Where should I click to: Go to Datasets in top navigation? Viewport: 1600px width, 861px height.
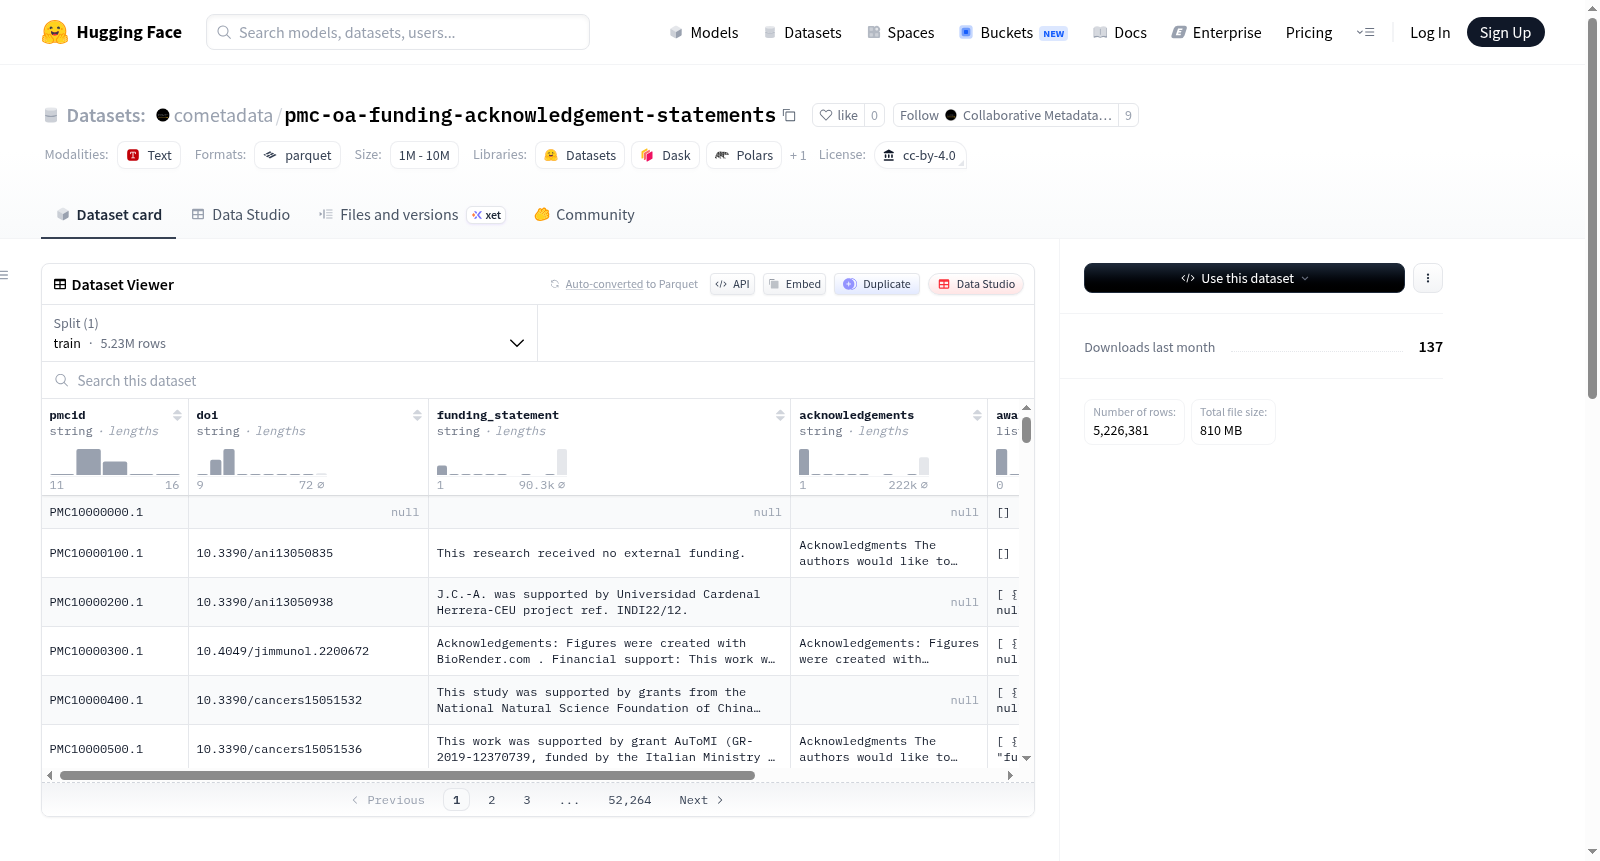tap(802, 32)
